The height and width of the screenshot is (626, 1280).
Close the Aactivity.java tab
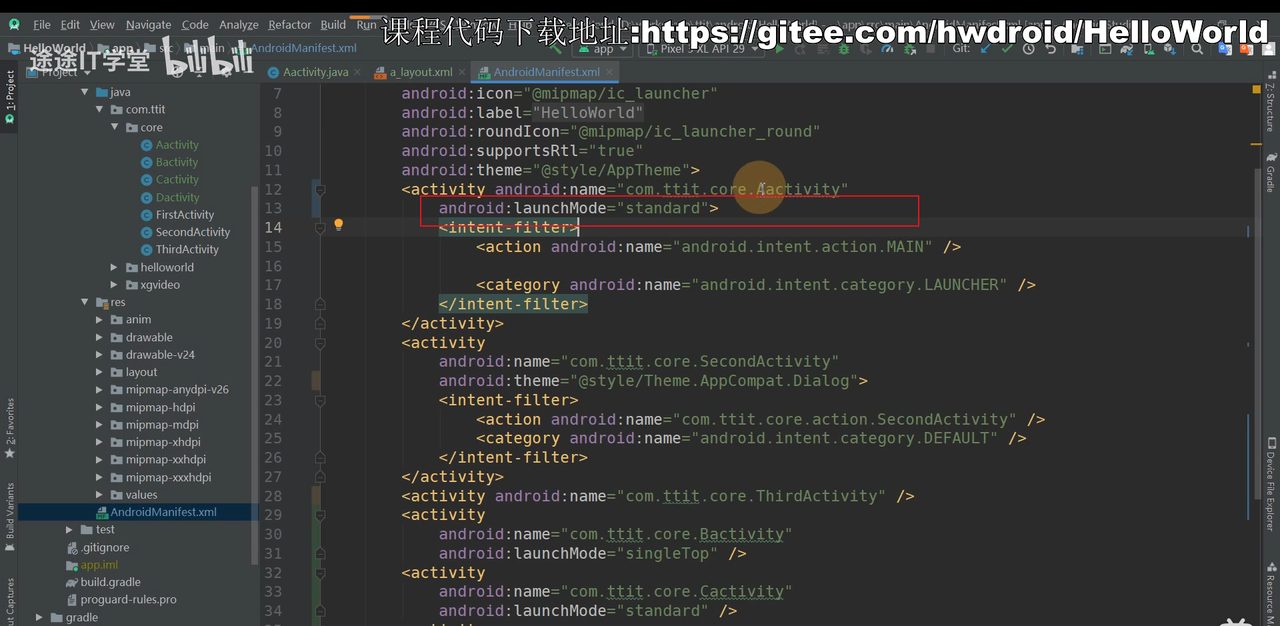pyautogui.click(x=358, y=72)
